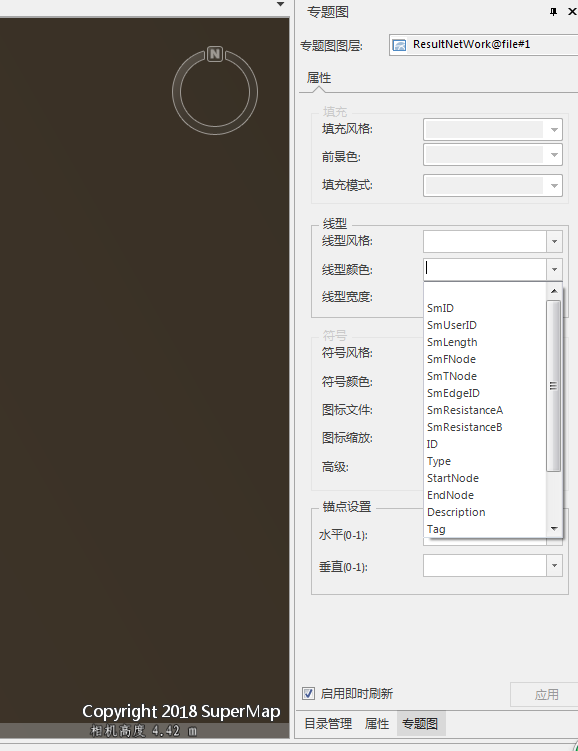Click the list scrollbar up arrow
Image resolution: width=578 pixels, height=751 pixels.
point(554,291)
